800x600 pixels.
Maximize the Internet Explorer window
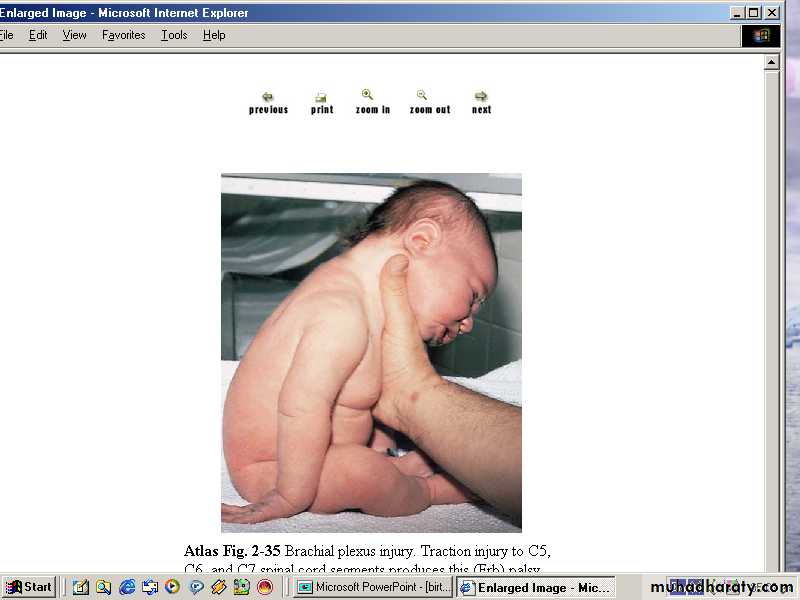click(x=755, y=13)
